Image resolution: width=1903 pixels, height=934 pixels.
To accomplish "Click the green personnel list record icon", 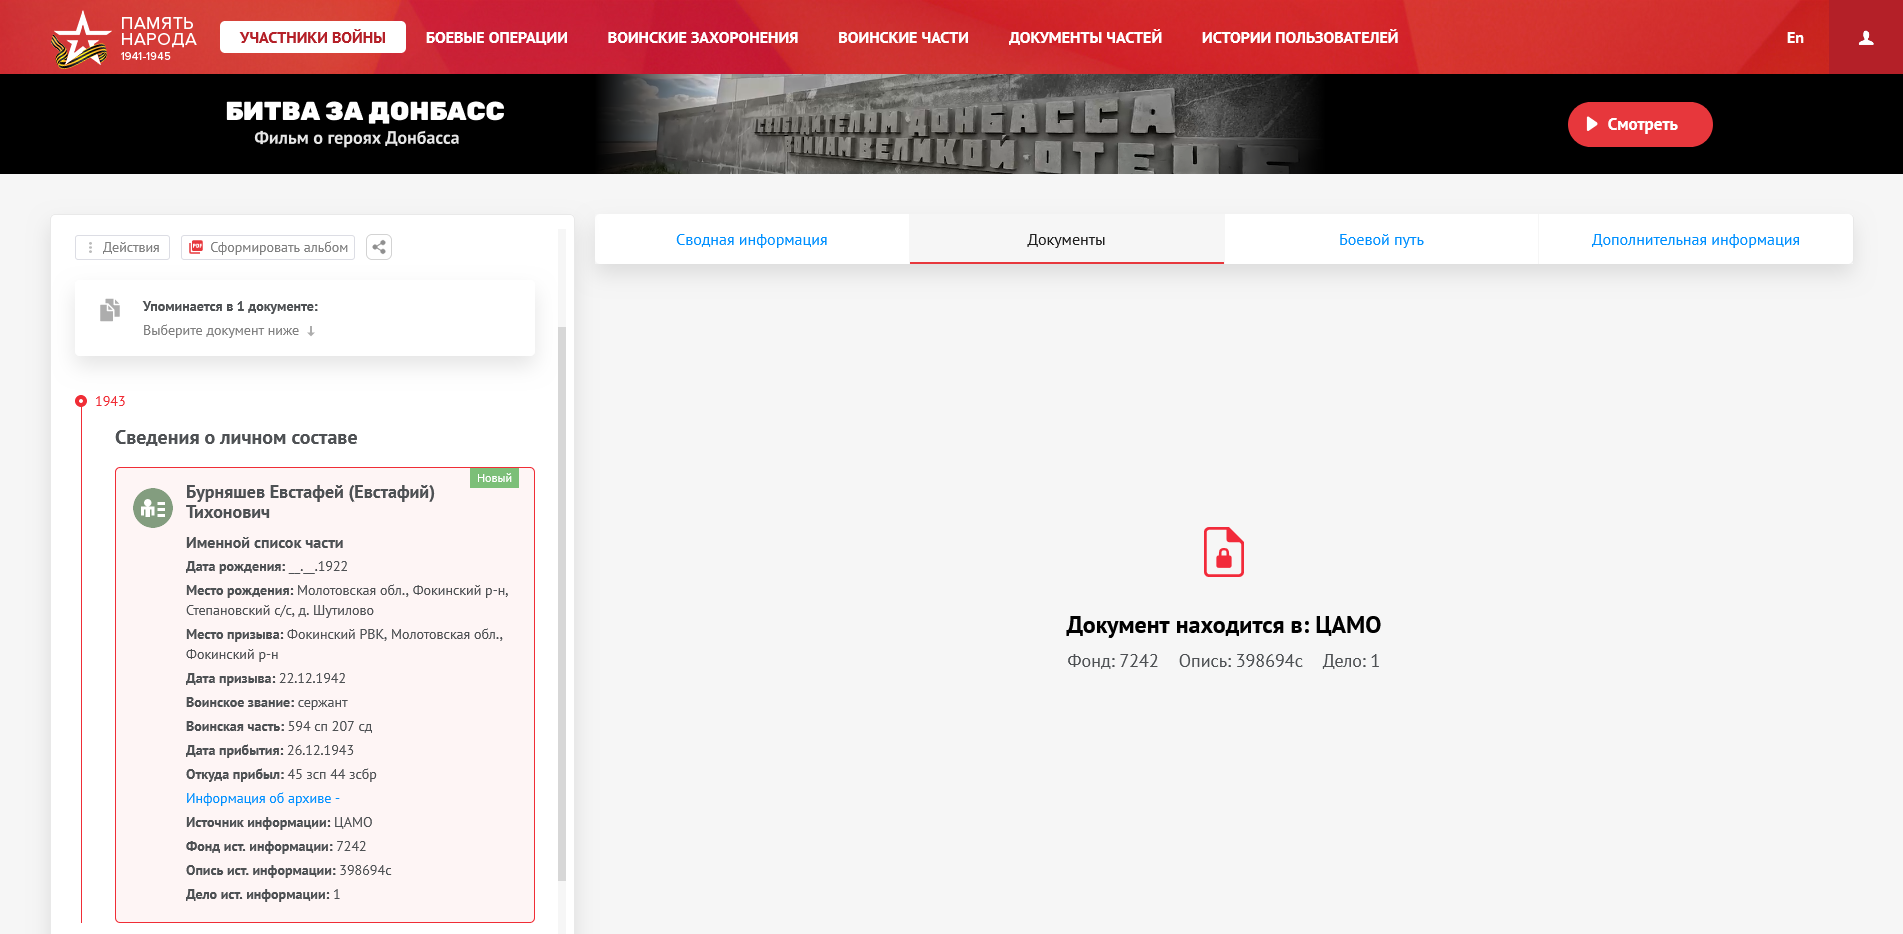I will tap(153, 509).
